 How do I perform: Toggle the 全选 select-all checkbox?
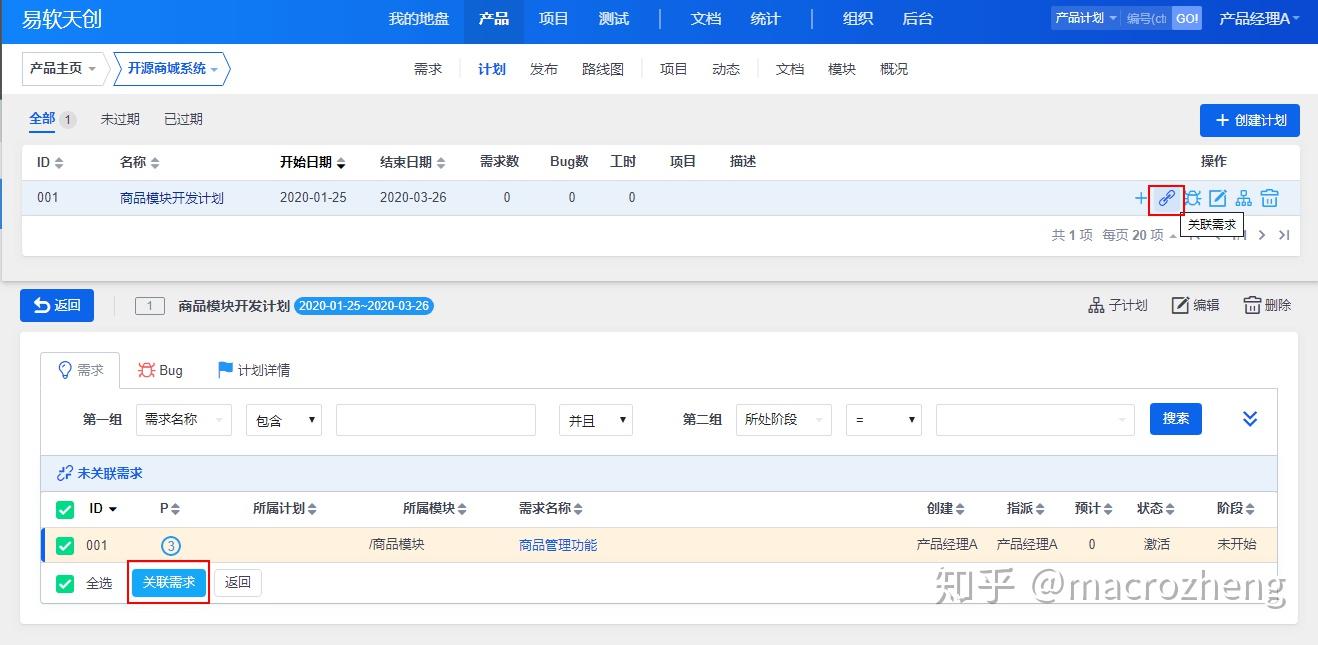tap(65, 583)
